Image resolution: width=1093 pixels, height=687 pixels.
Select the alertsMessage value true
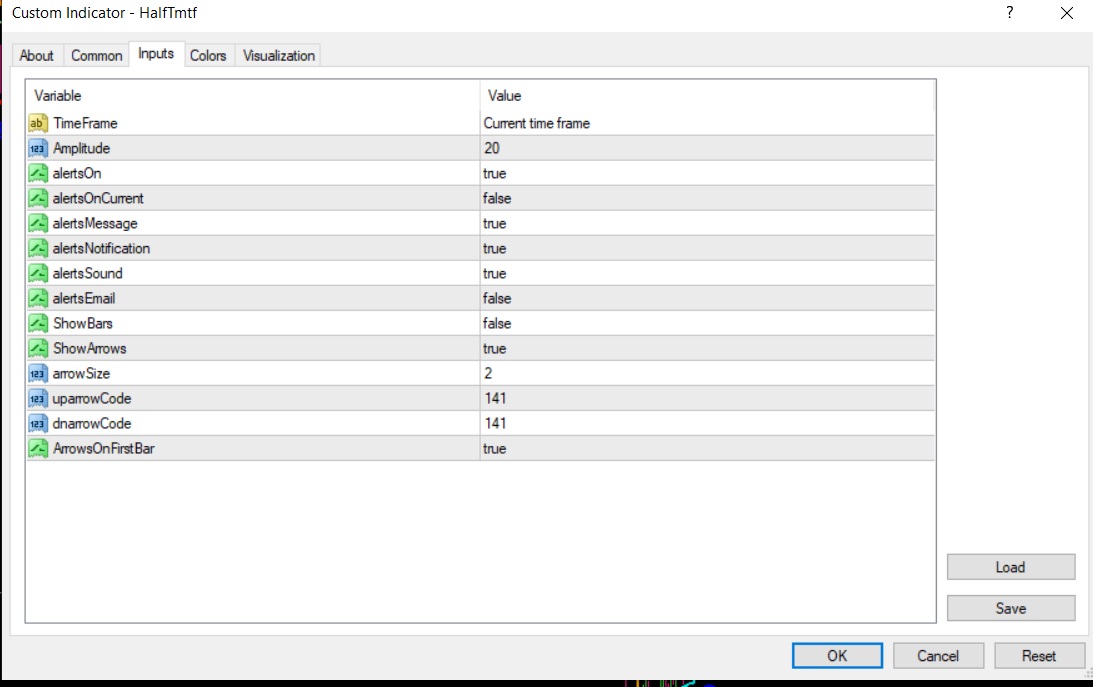[x=494, y=224]
